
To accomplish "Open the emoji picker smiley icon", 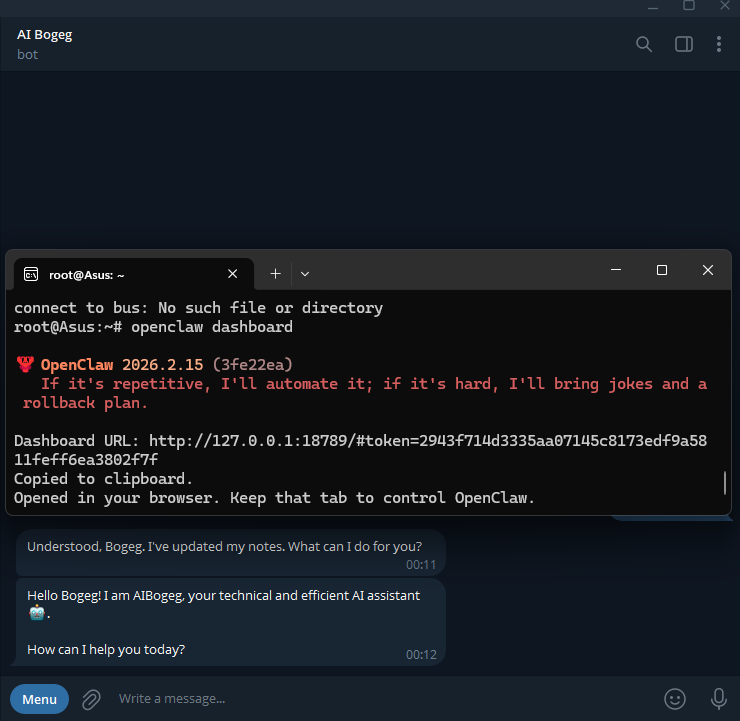I will 675,699.
